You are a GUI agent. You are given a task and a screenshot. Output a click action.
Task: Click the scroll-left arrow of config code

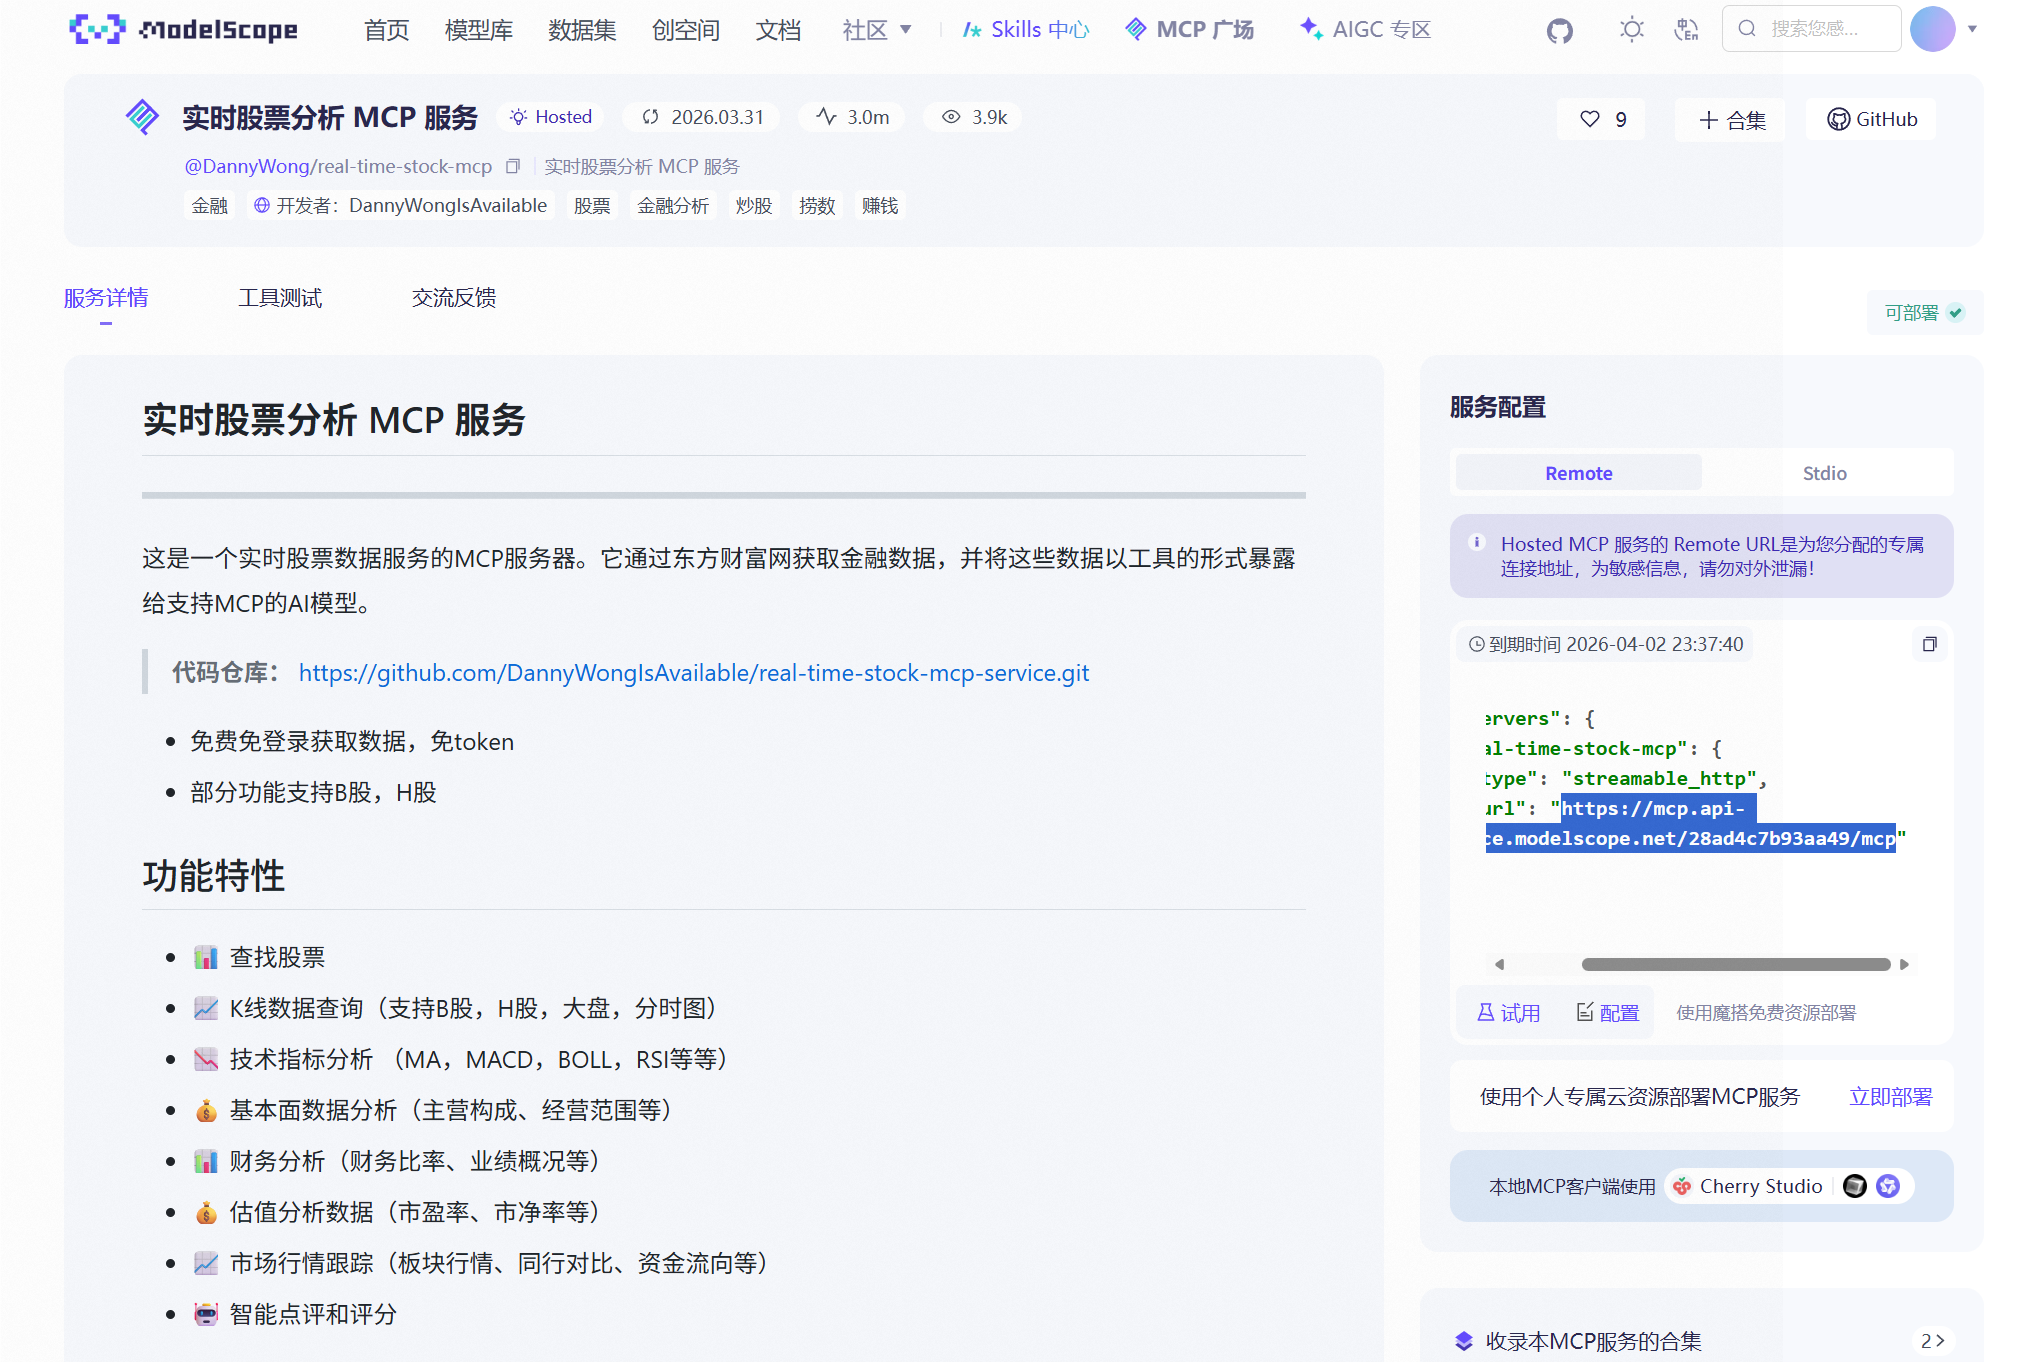coord(1499,965)
